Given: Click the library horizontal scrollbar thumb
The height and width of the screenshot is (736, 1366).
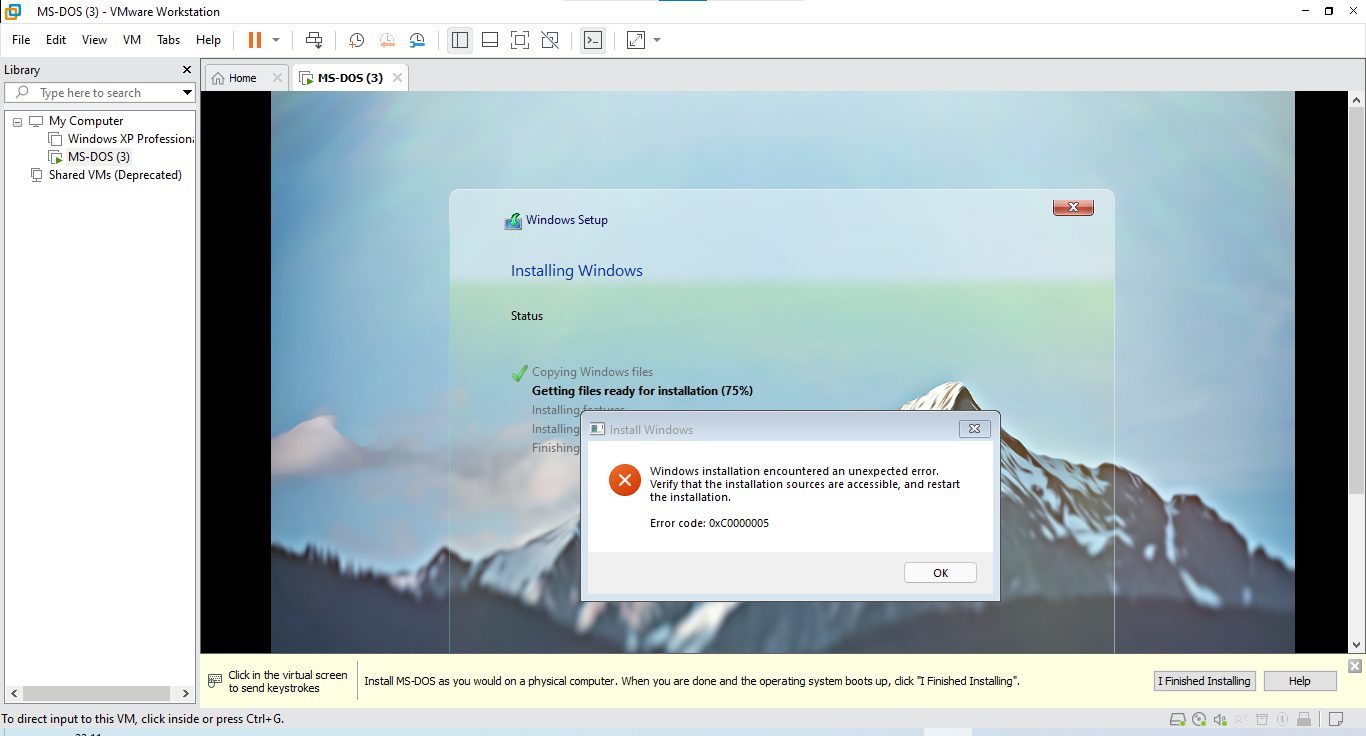Looking at the screenshot, I should 97,693.
